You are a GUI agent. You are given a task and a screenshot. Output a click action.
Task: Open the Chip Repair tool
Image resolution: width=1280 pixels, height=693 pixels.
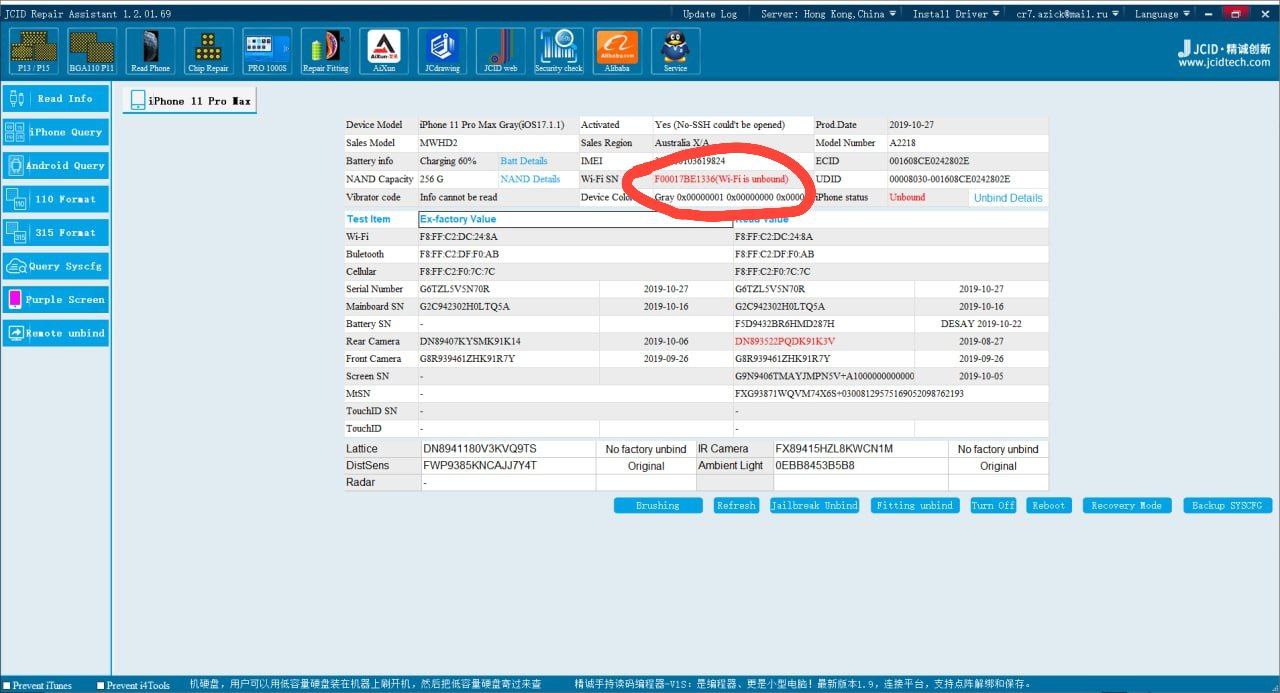pyautogui.click(x=208, y=50)
